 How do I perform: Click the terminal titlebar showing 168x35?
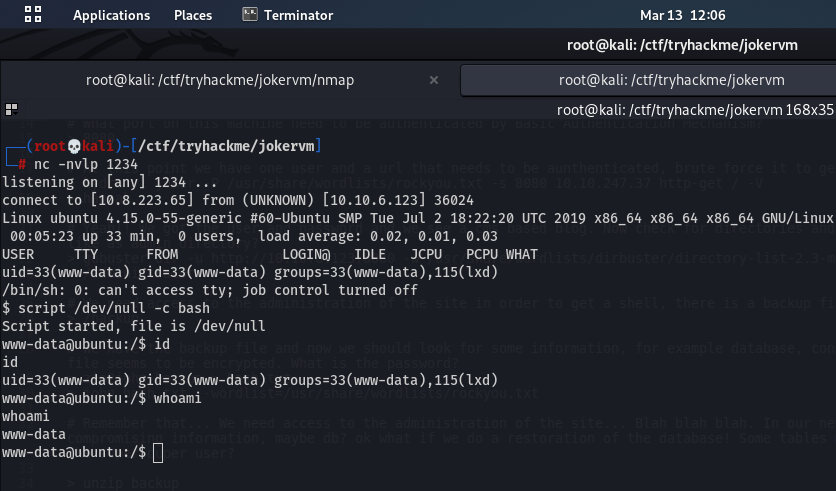(695, 110)
